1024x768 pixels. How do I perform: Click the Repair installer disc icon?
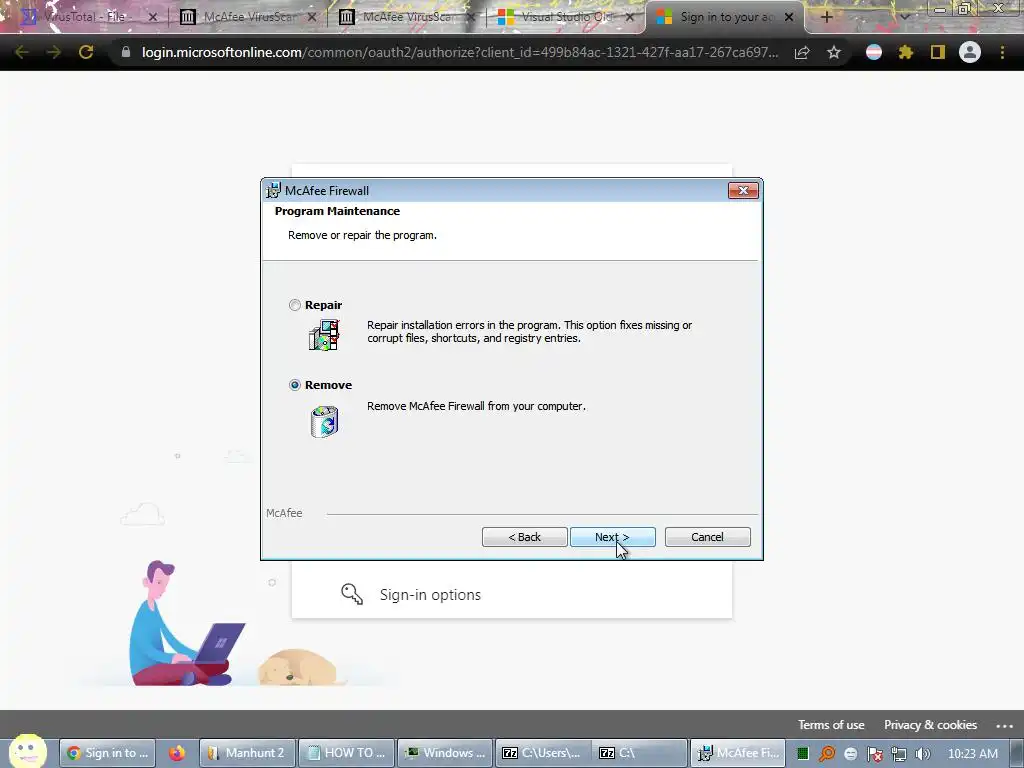click(x=324, y=334)
